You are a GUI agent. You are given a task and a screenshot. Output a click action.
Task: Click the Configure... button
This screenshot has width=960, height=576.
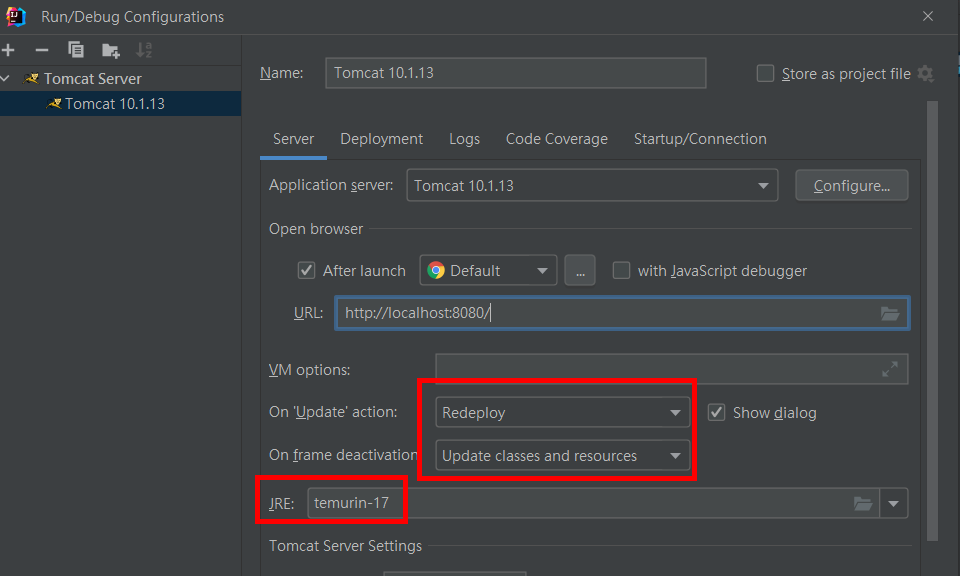pyautogui.click(x=852, y=185)
